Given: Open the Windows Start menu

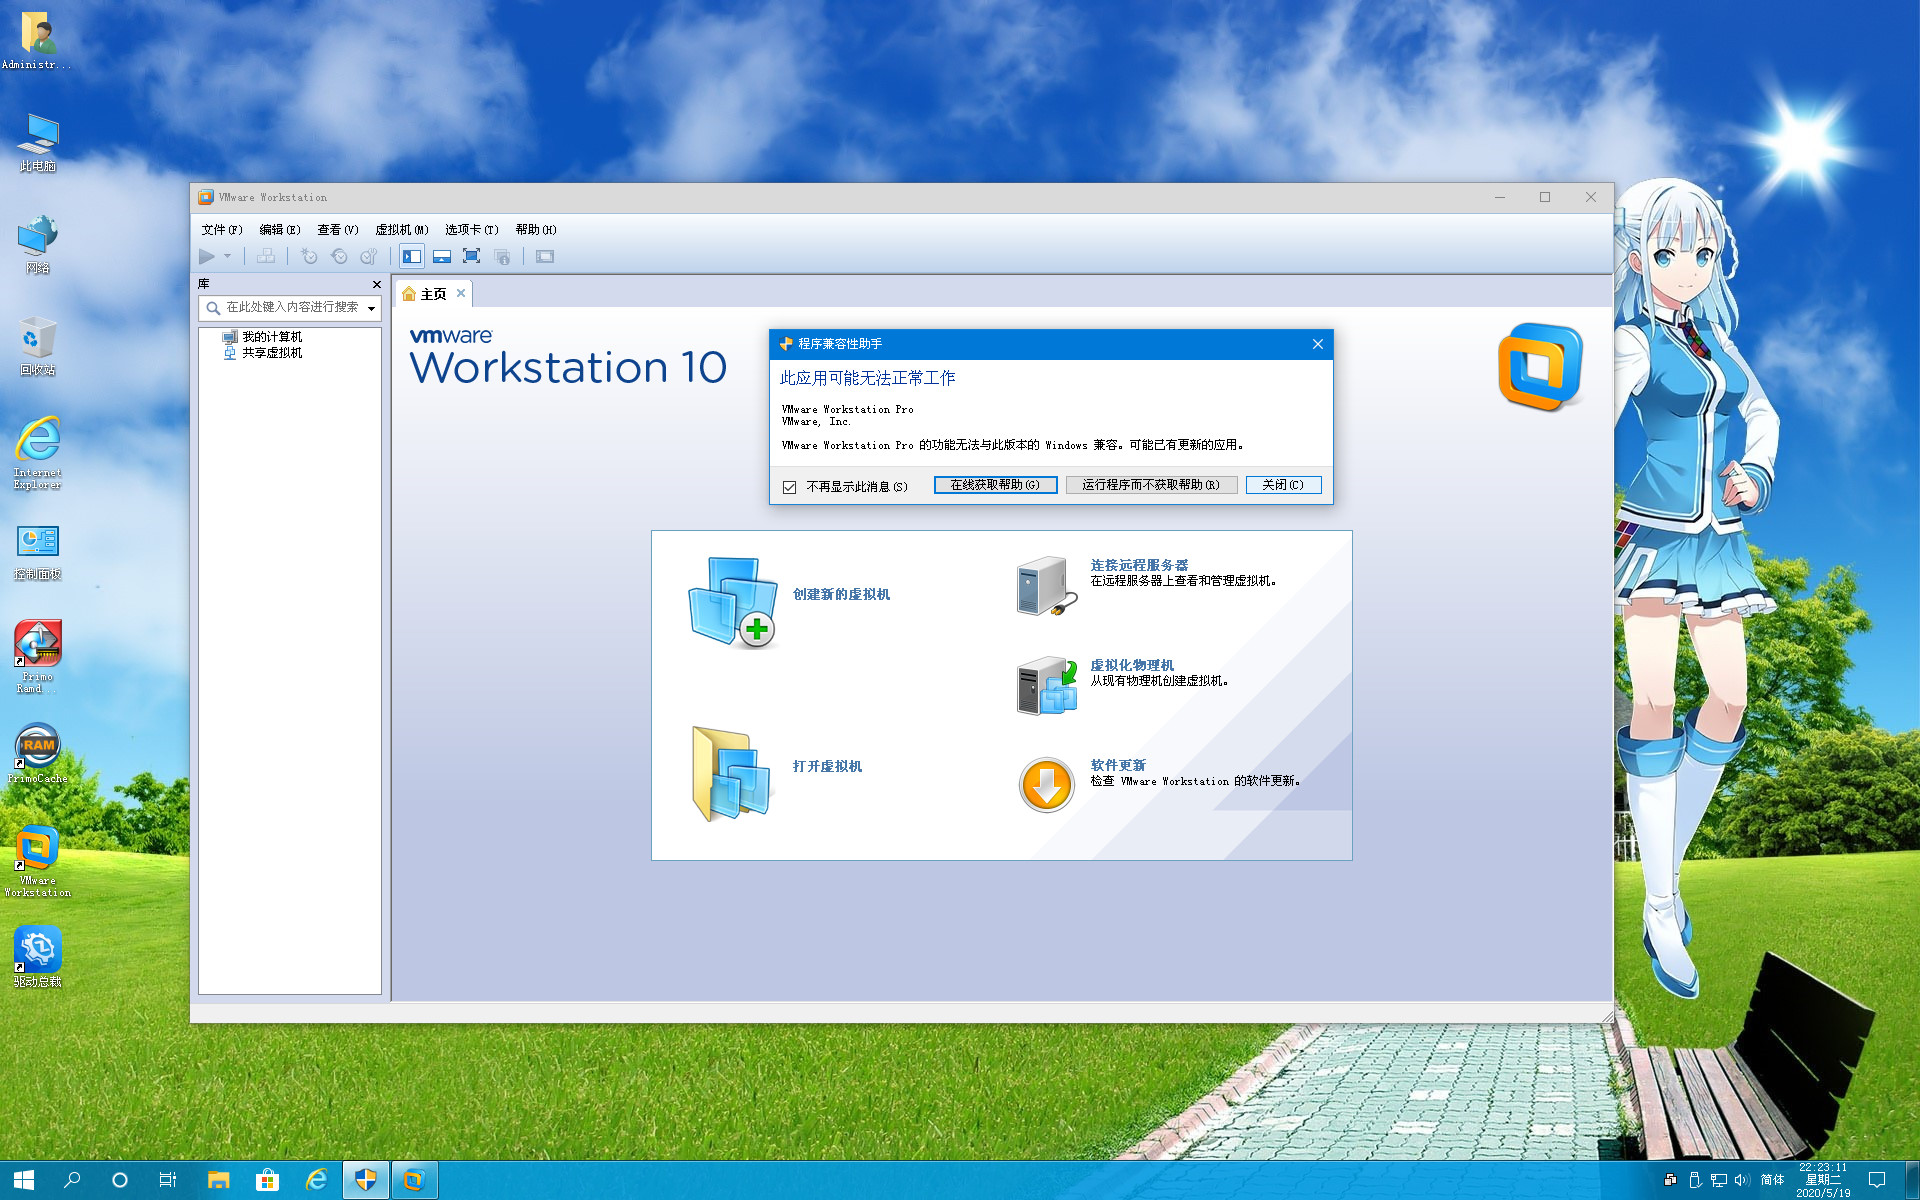Looking at the screenshot, I should (x=24, y=1180).
